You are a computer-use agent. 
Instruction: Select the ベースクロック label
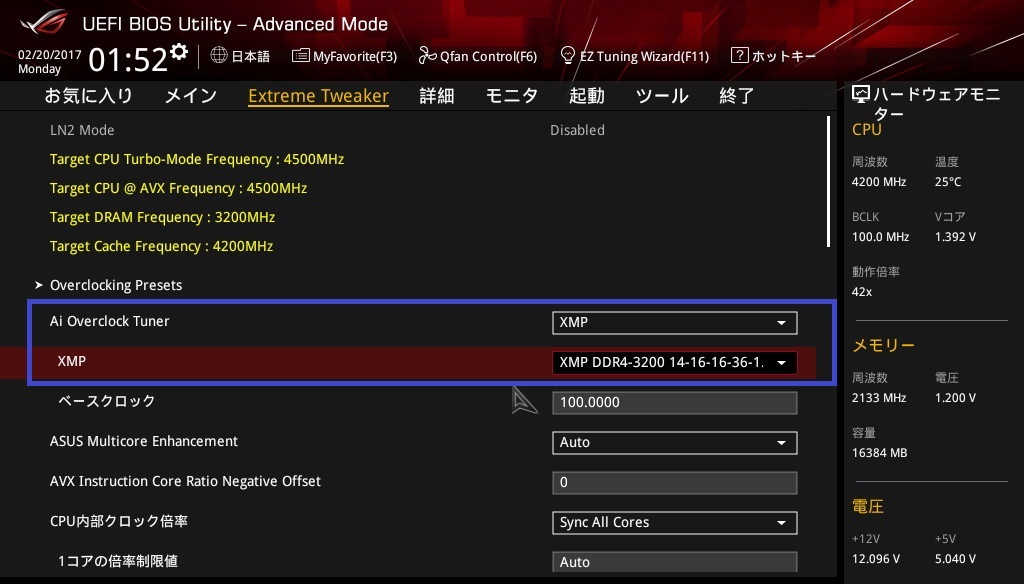point(106,401)
